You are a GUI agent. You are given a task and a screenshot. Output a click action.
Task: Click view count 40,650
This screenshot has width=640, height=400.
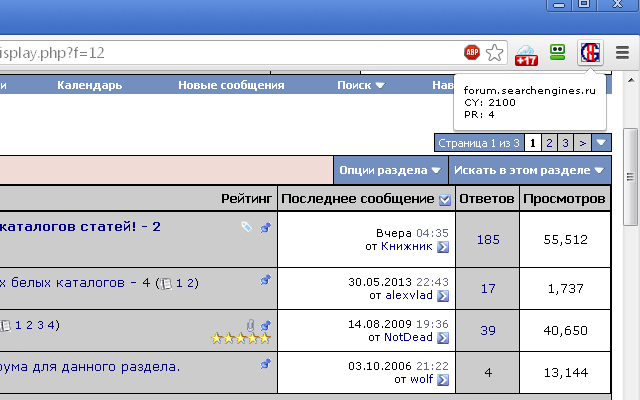click(x=565, y=330)
